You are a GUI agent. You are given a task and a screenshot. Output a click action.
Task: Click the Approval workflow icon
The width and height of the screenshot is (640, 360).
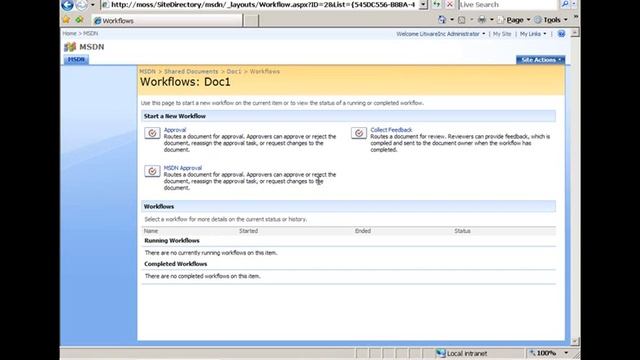[x=152, y=133]
